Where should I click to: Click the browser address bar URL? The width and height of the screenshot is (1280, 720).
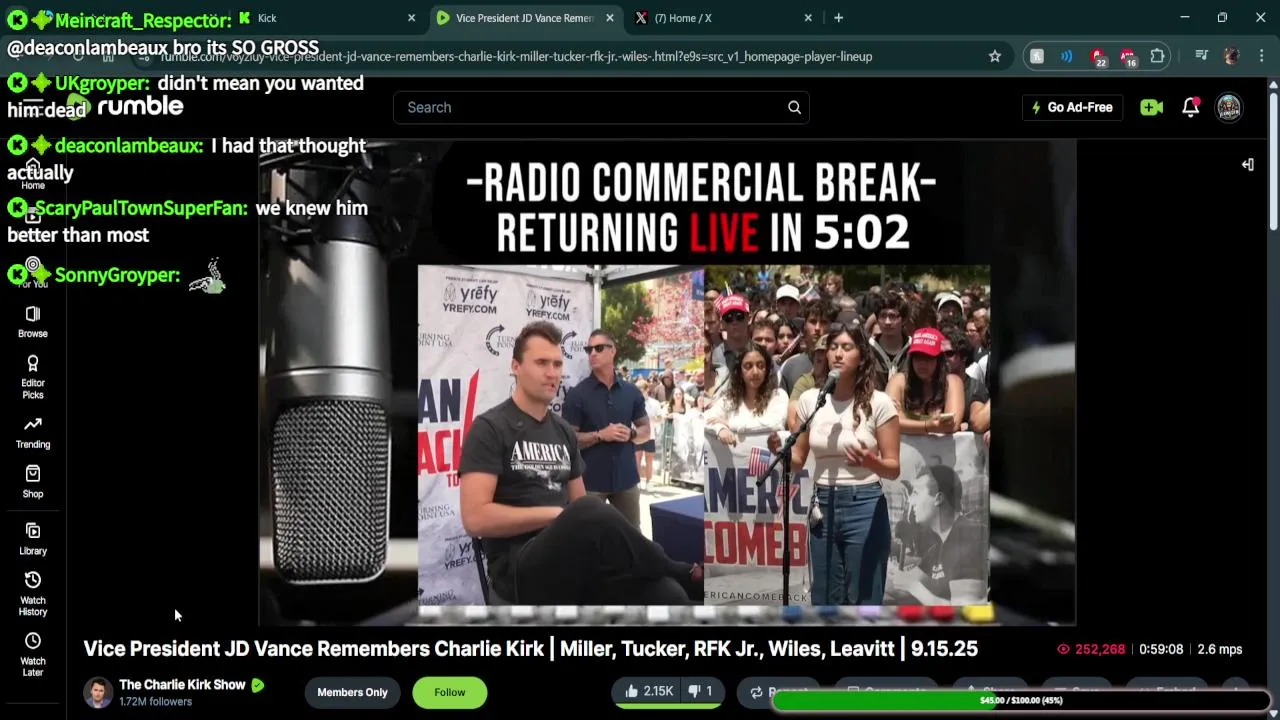pyautogui.click(x=517, y=56)
